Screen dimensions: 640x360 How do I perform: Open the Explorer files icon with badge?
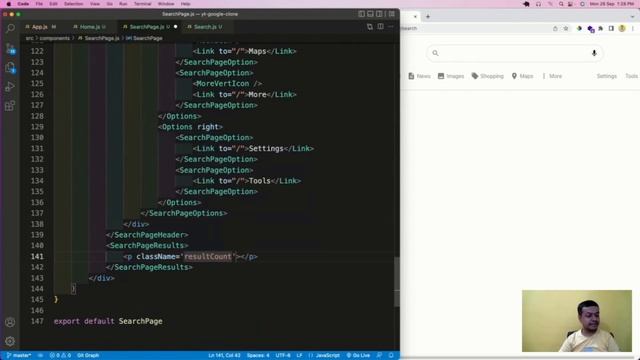pyautogui.click(x=10, y=67)
